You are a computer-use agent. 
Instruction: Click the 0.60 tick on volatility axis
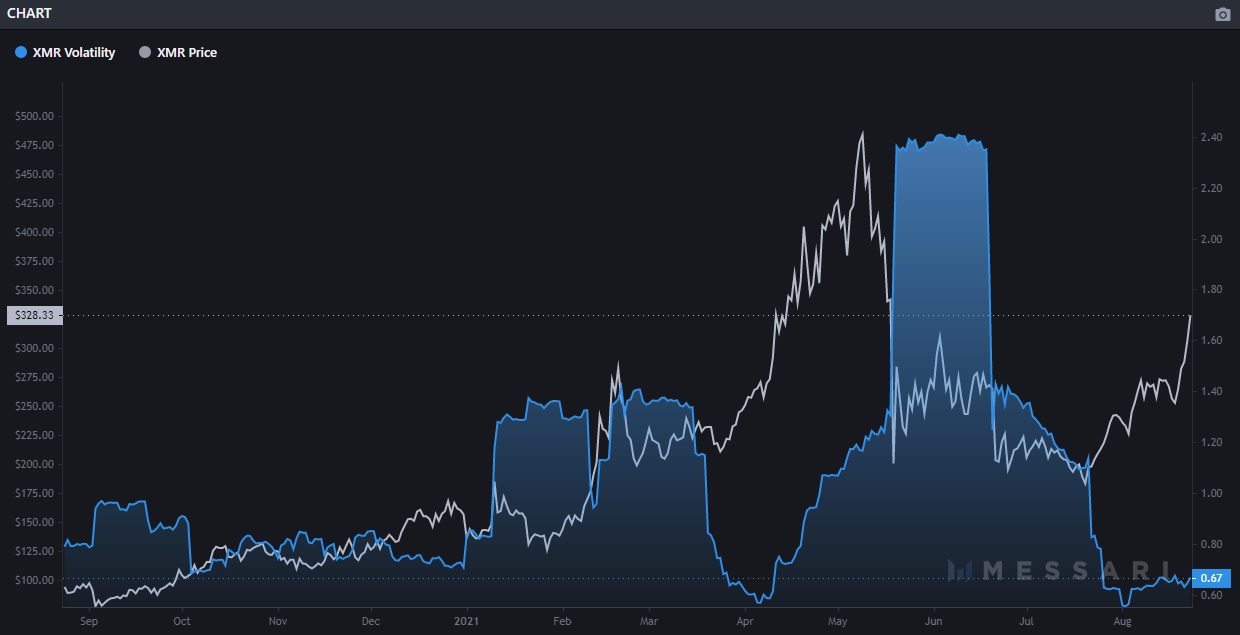tap(1211, 596)
